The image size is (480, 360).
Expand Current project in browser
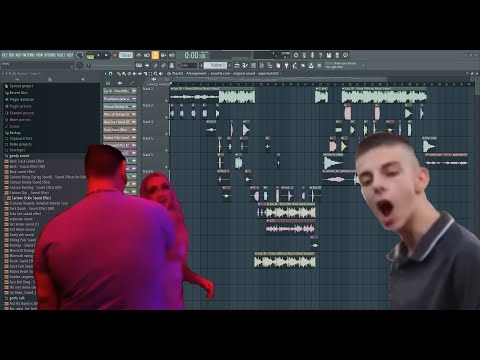coord(19,86)
